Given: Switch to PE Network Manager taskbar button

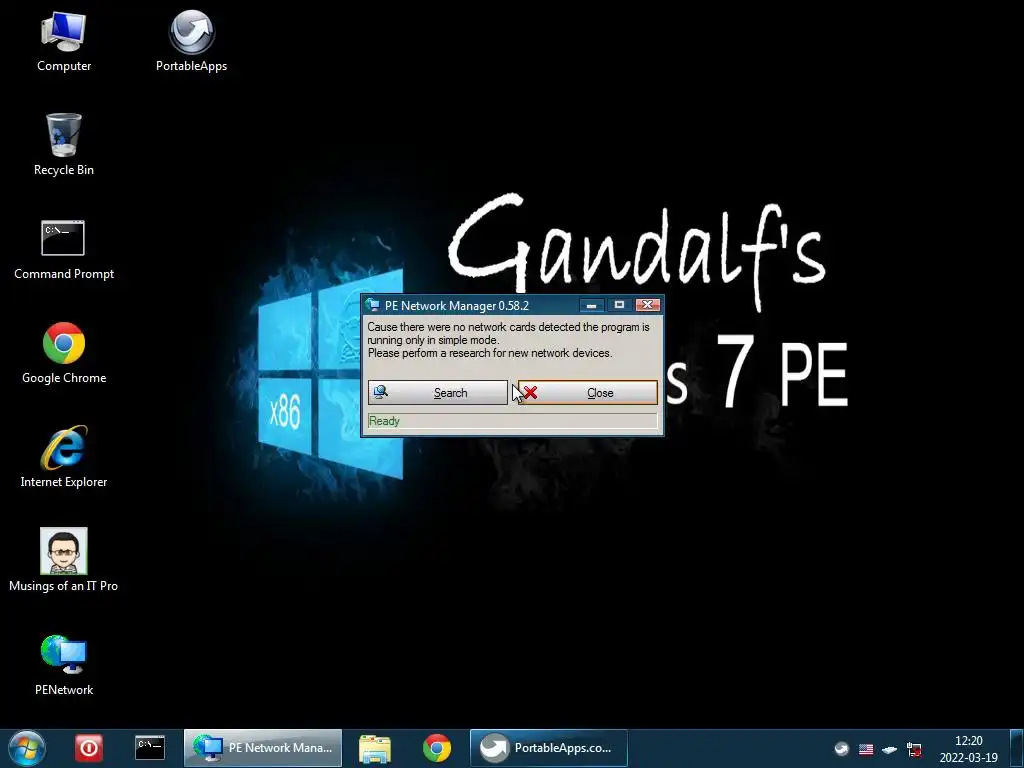Looking at the screenshot, I should click(263, 748).
